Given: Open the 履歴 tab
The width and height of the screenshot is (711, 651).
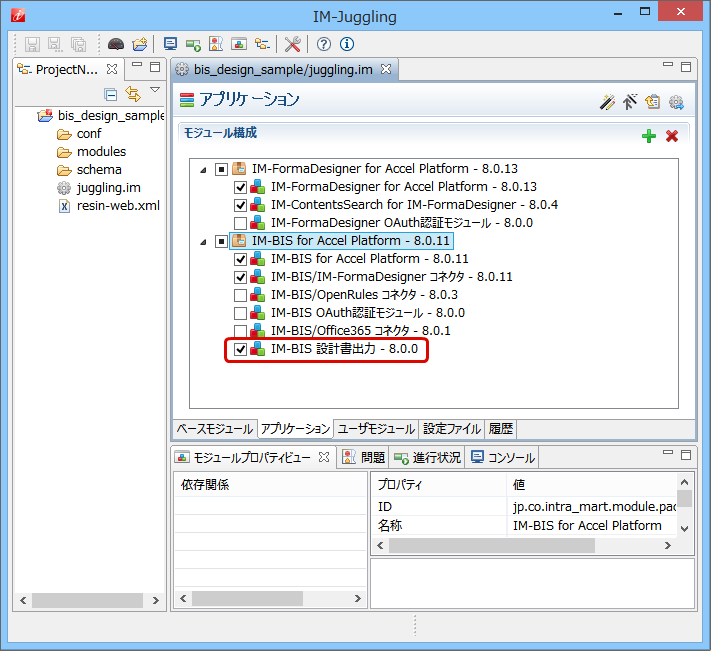Looking at the screenshot, I should (x=501, y=429).
